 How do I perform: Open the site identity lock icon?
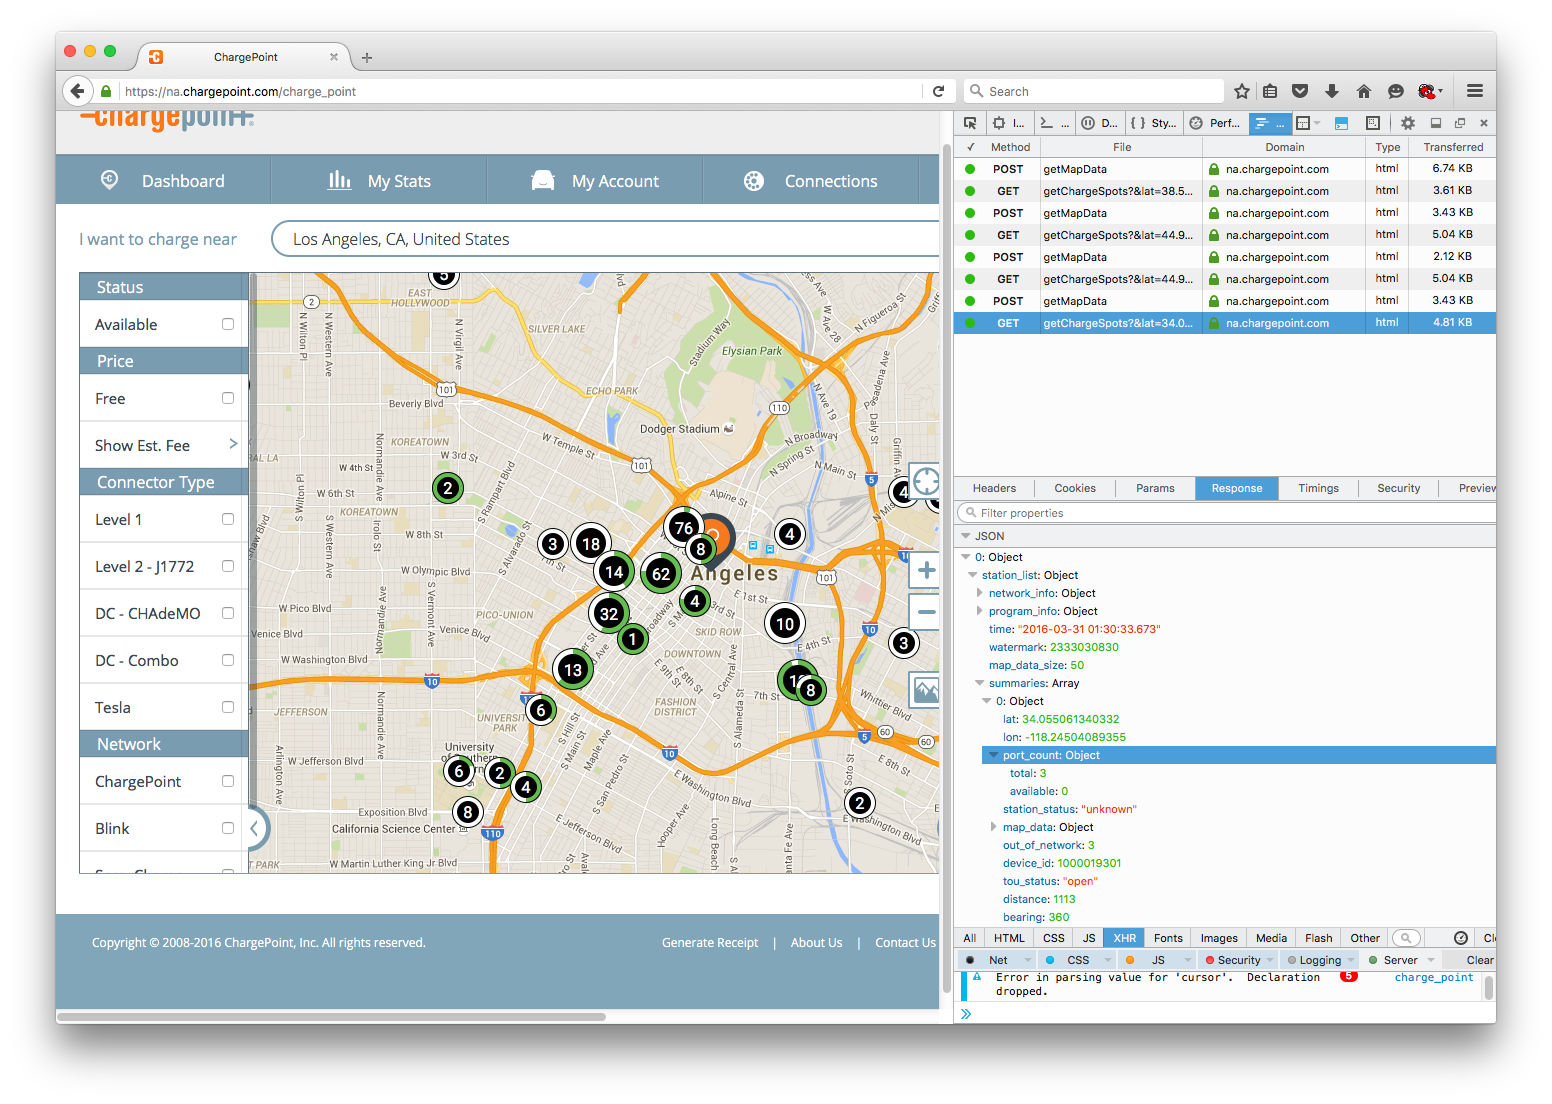106,91
